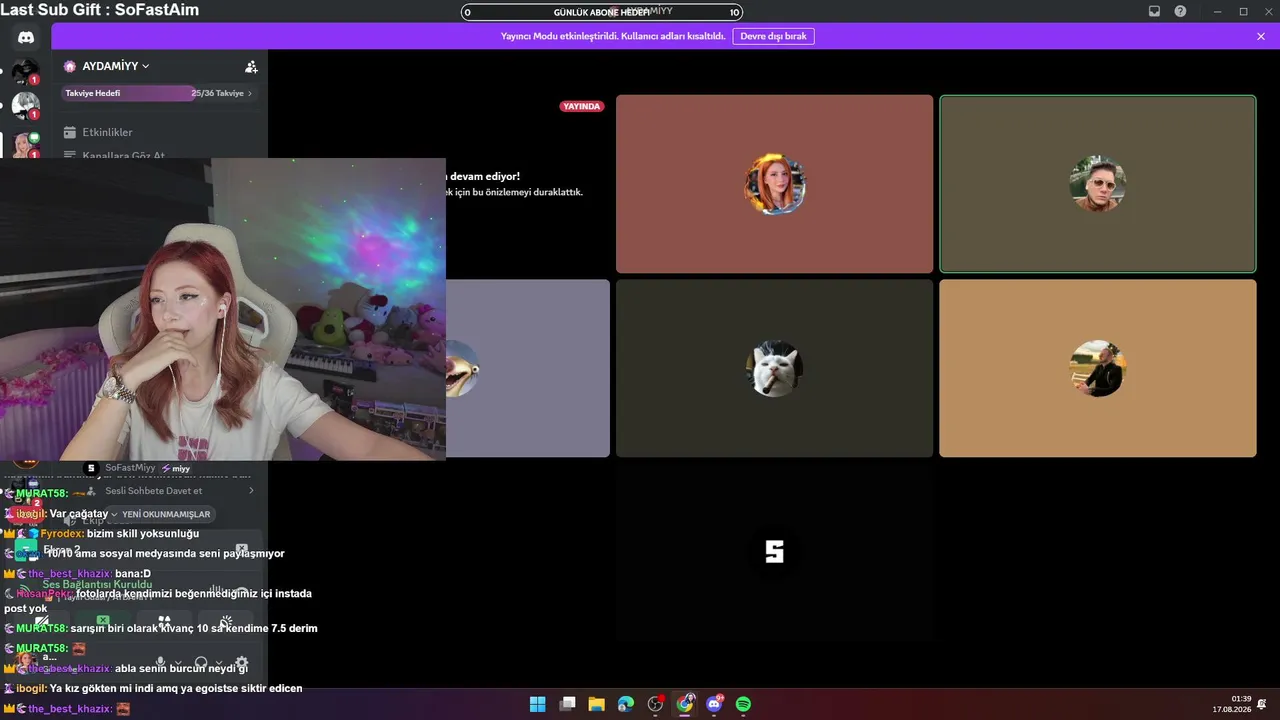Select the second server avatar in the sidebar
Image resolution: width=1280 pixels, height=720 pixels.
pos(25,105)
